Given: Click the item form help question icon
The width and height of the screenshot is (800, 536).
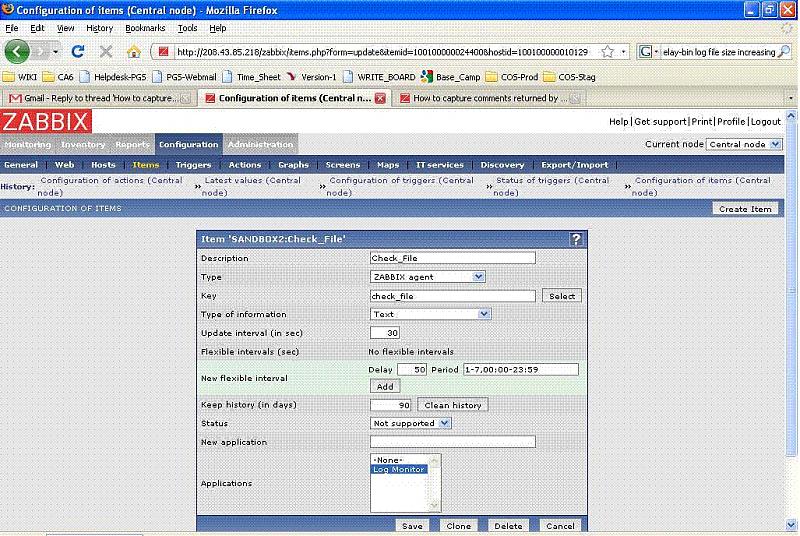Looking at the screenshot, I should click(x=576, y=239).
